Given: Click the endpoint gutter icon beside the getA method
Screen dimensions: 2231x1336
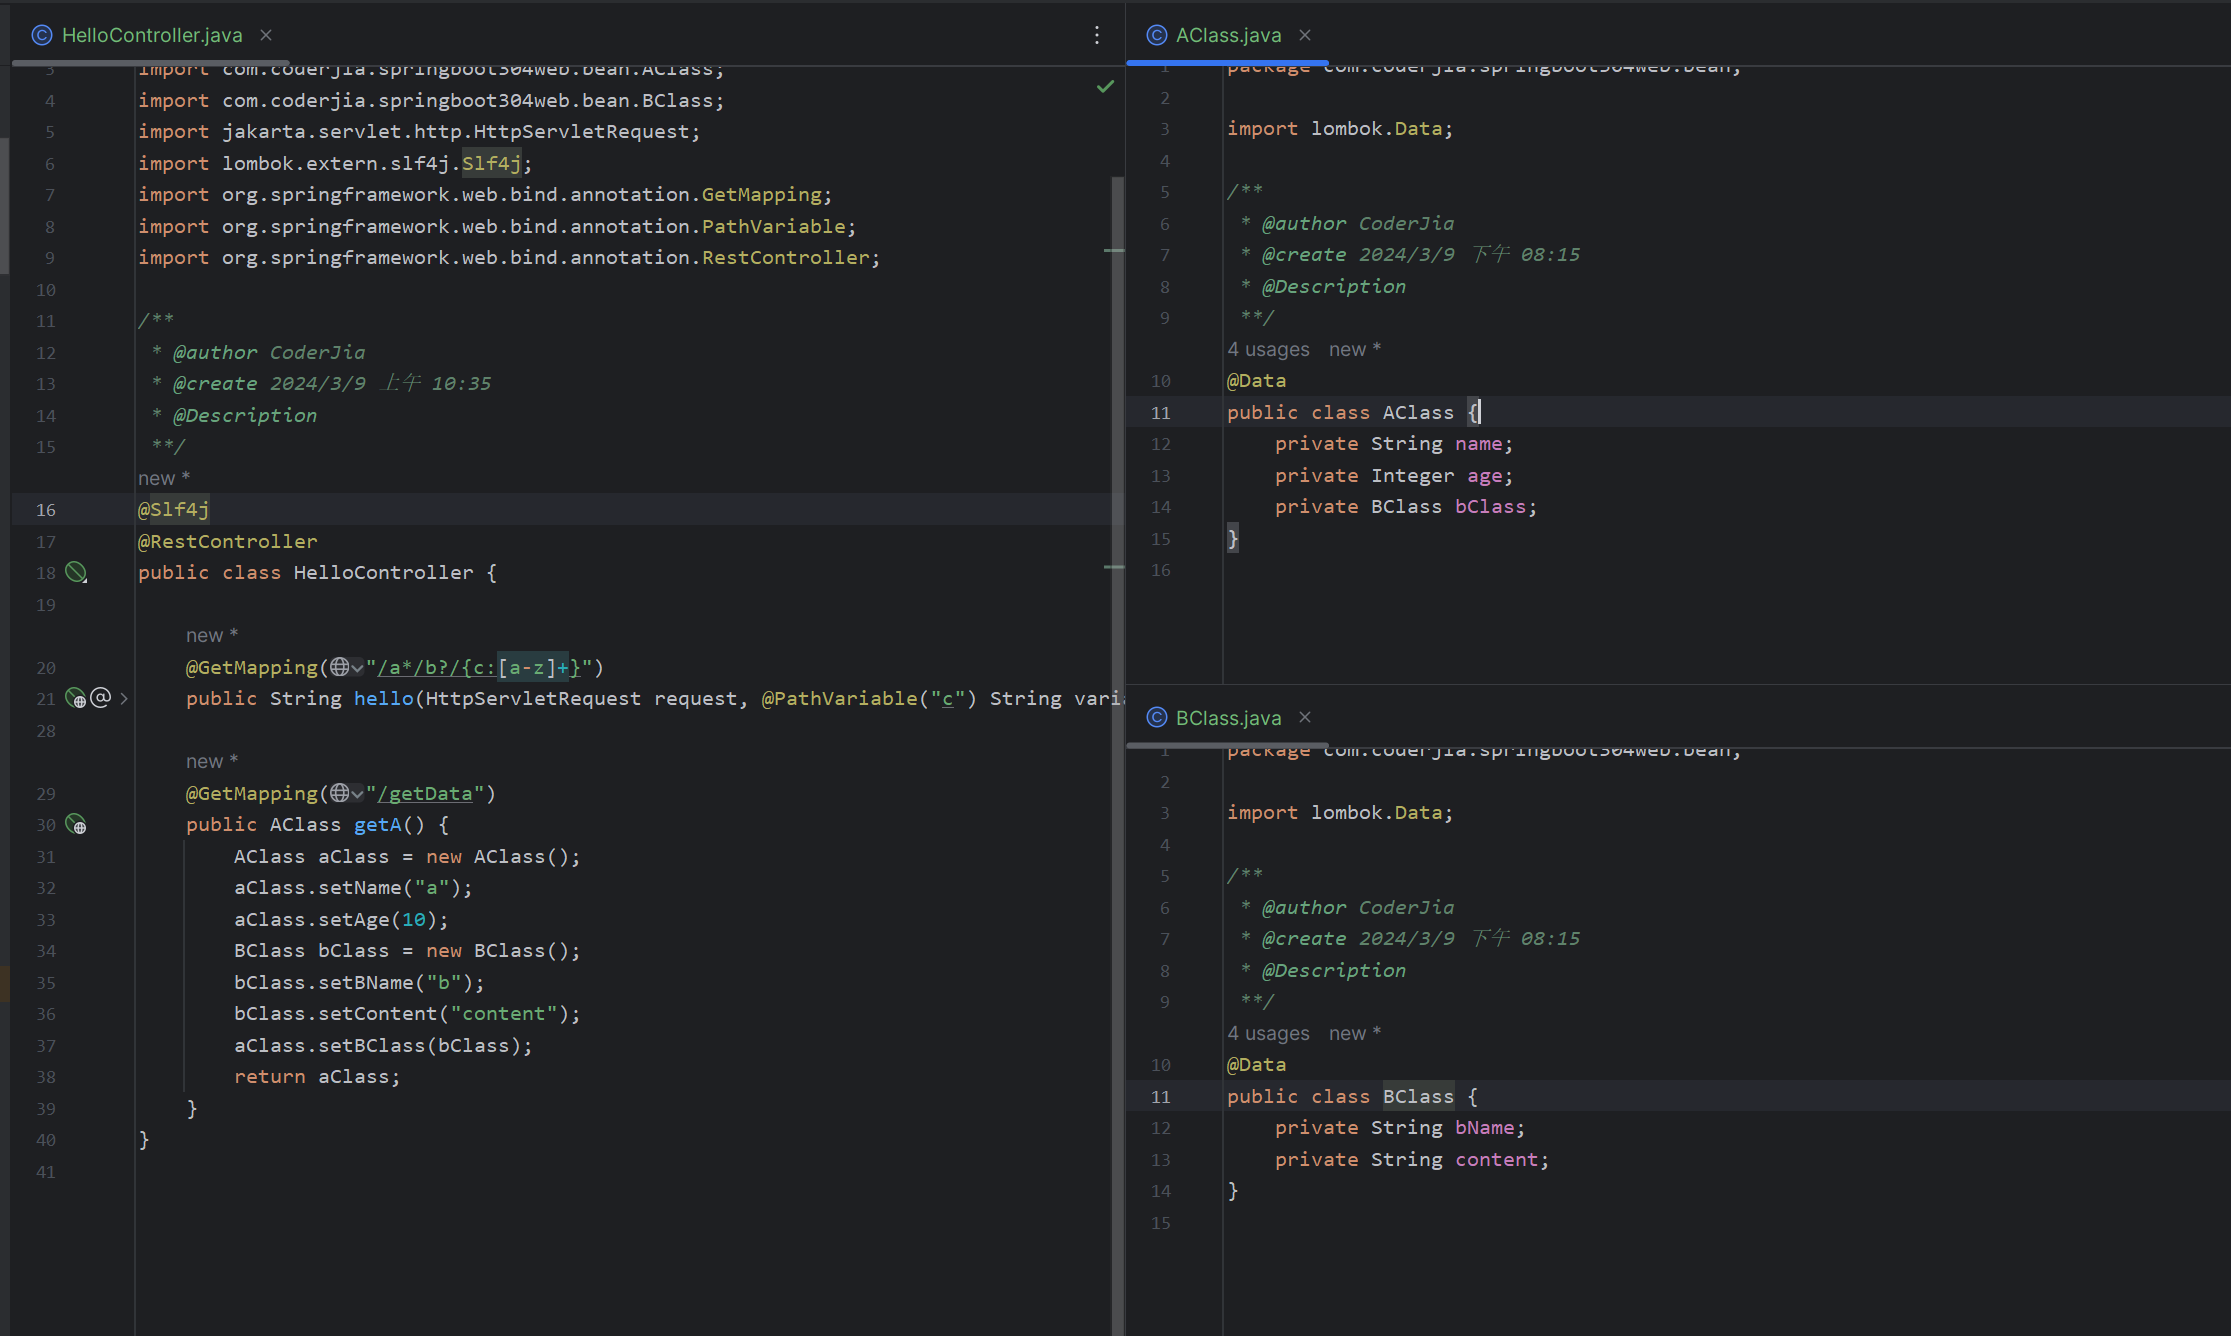Looking at the screenshot, I should (x=76, y=824).
